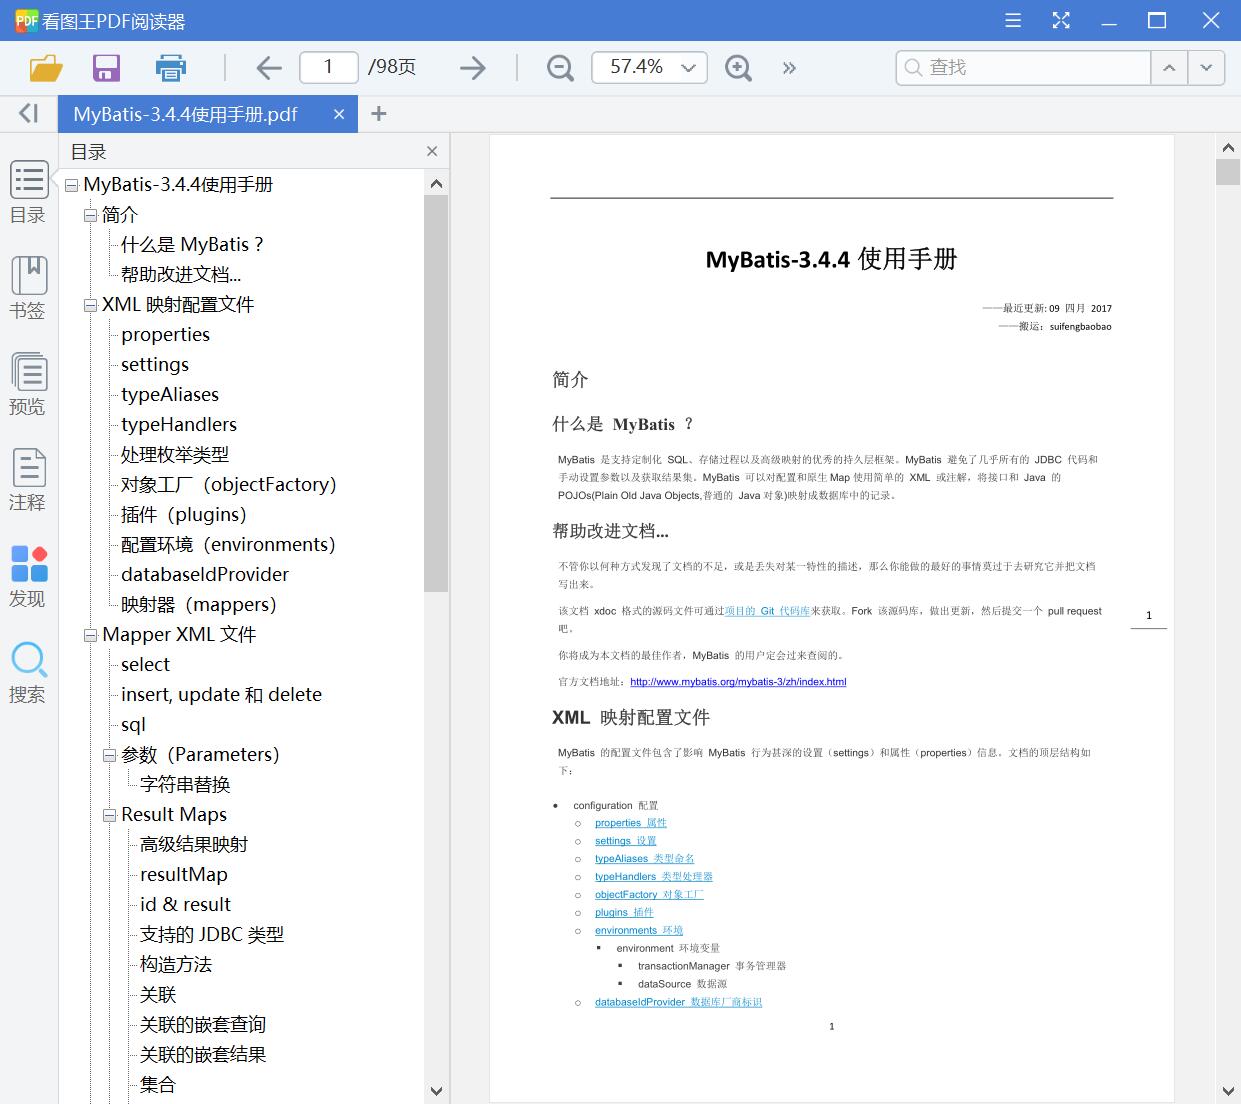Go to next page arrow

point(472,68)
